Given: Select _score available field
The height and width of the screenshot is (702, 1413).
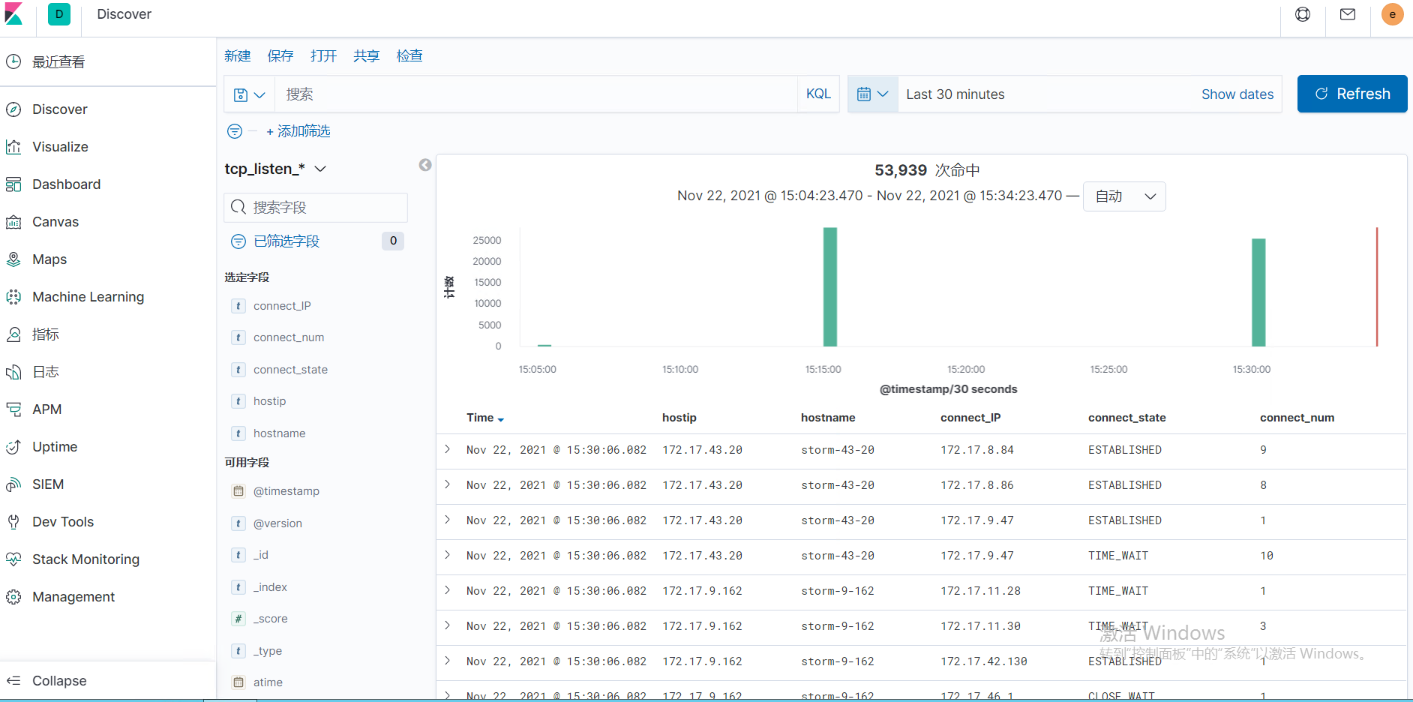Looking at the screenshot, I should [271, 619].
